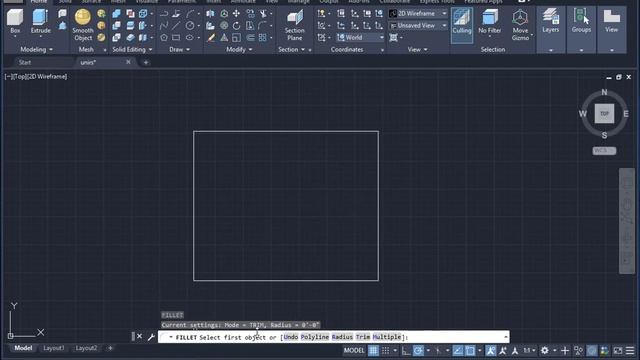The image size is (640, 360).
Task: Click the No Filter selection icon
Action: (x=489, y=22)
